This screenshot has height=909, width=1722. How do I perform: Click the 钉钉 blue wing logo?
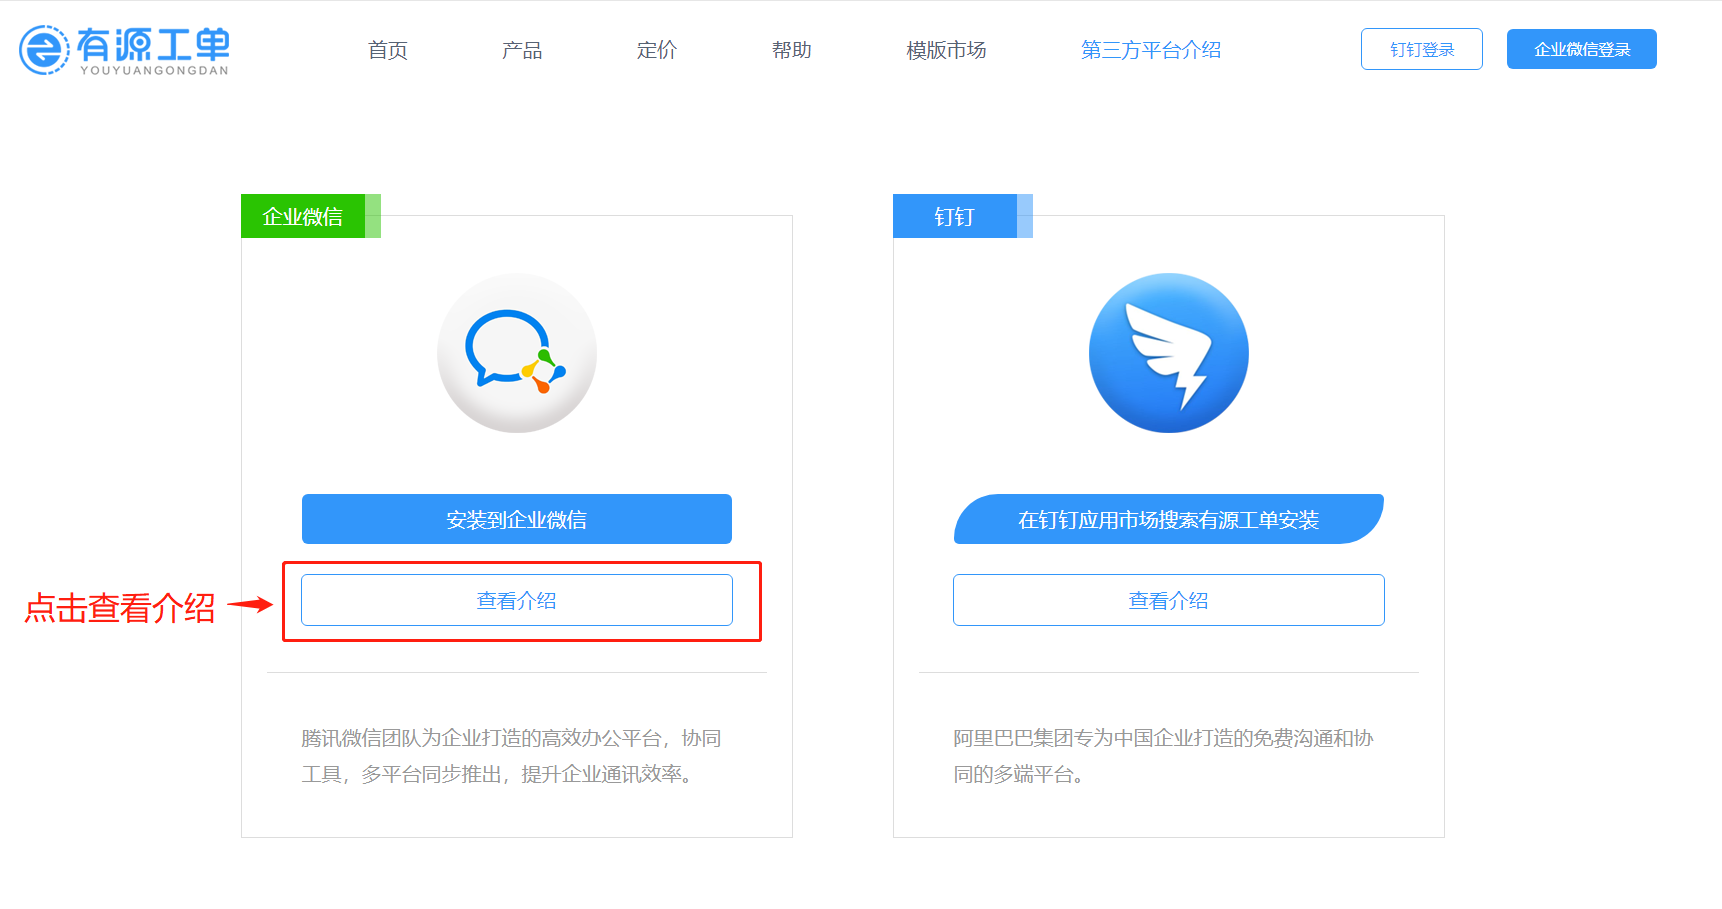coord(1169,353)
